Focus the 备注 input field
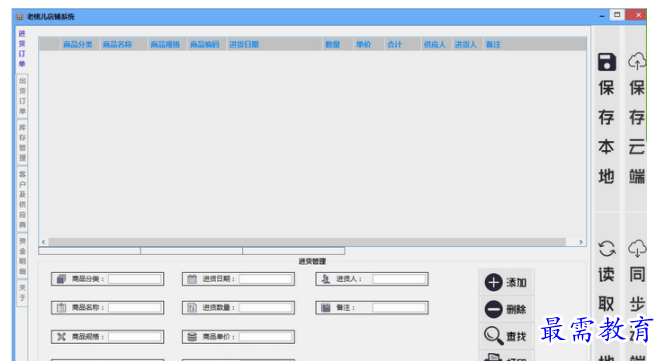 [x=399, y=308]
